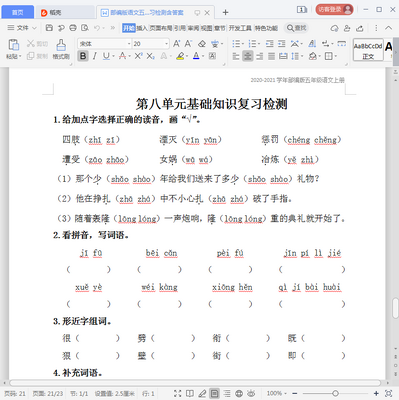Enable eye protection mode icon
This screenshot has width=399, height=400.
(x=251, y=394)
